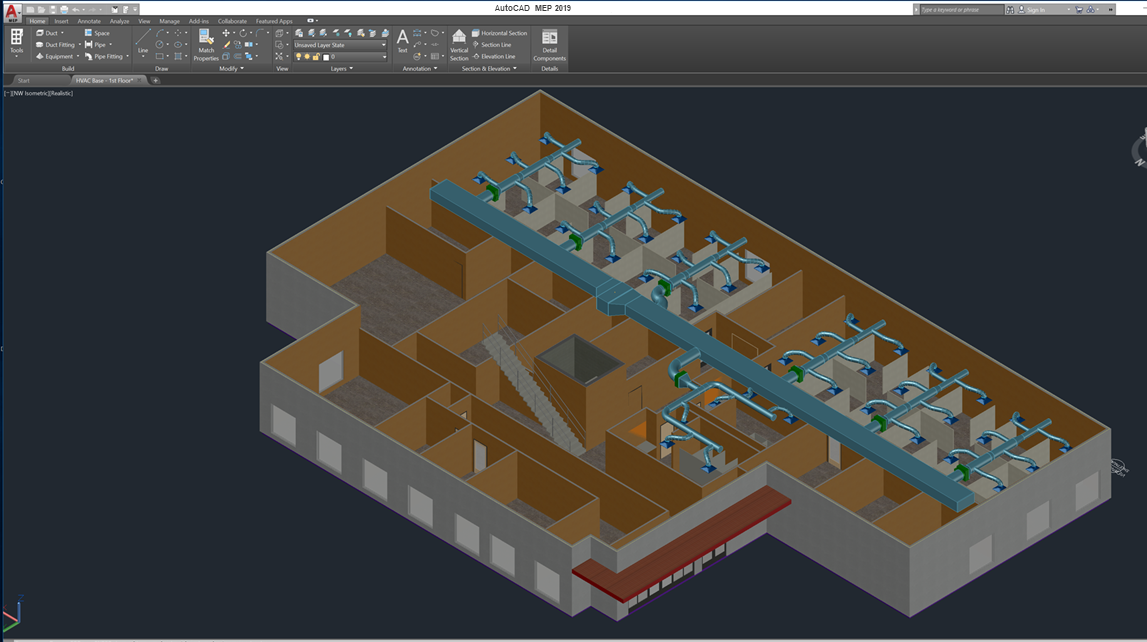Click the Space tool icon

(x=97, y=33)
